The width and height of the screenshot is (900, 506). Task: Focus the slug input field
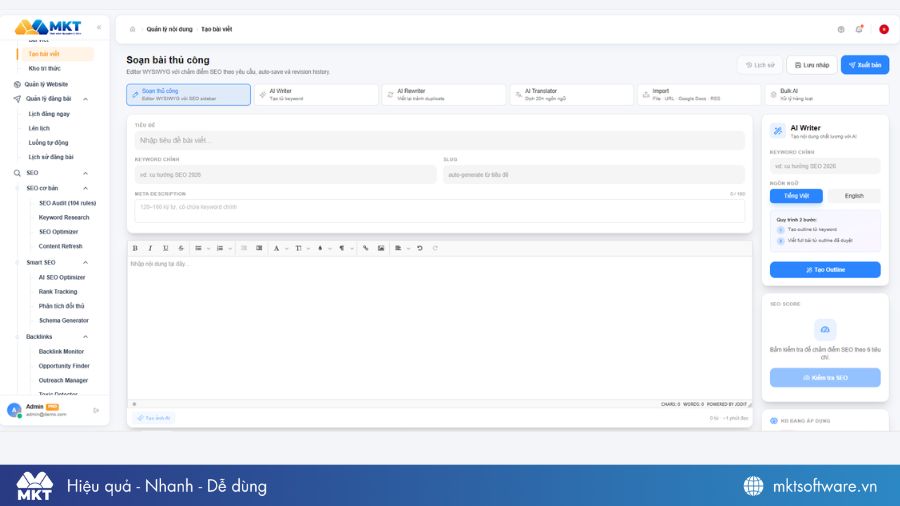pyautogui.click(x=594, y=174)
